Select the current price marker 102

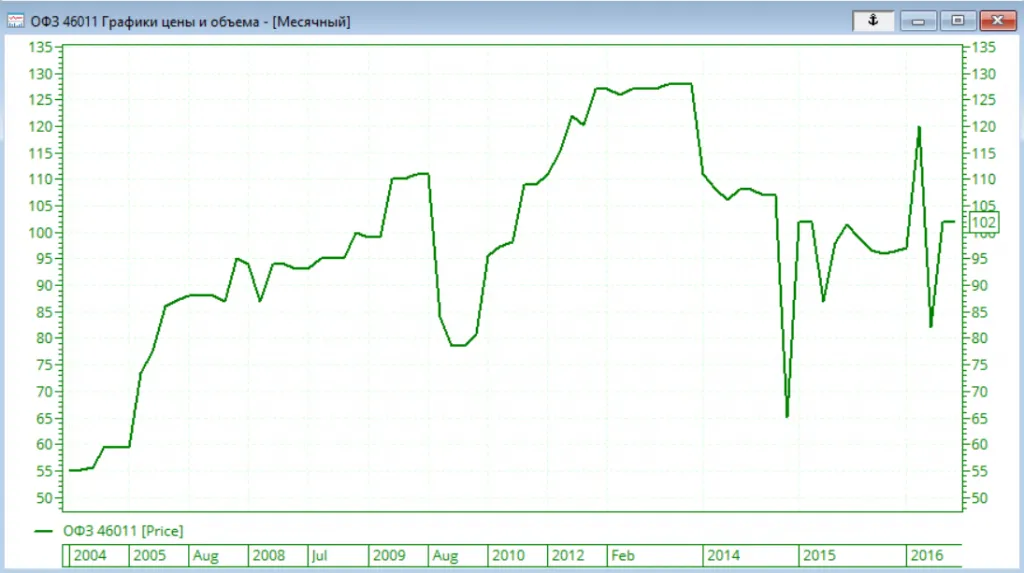point(984,223)
